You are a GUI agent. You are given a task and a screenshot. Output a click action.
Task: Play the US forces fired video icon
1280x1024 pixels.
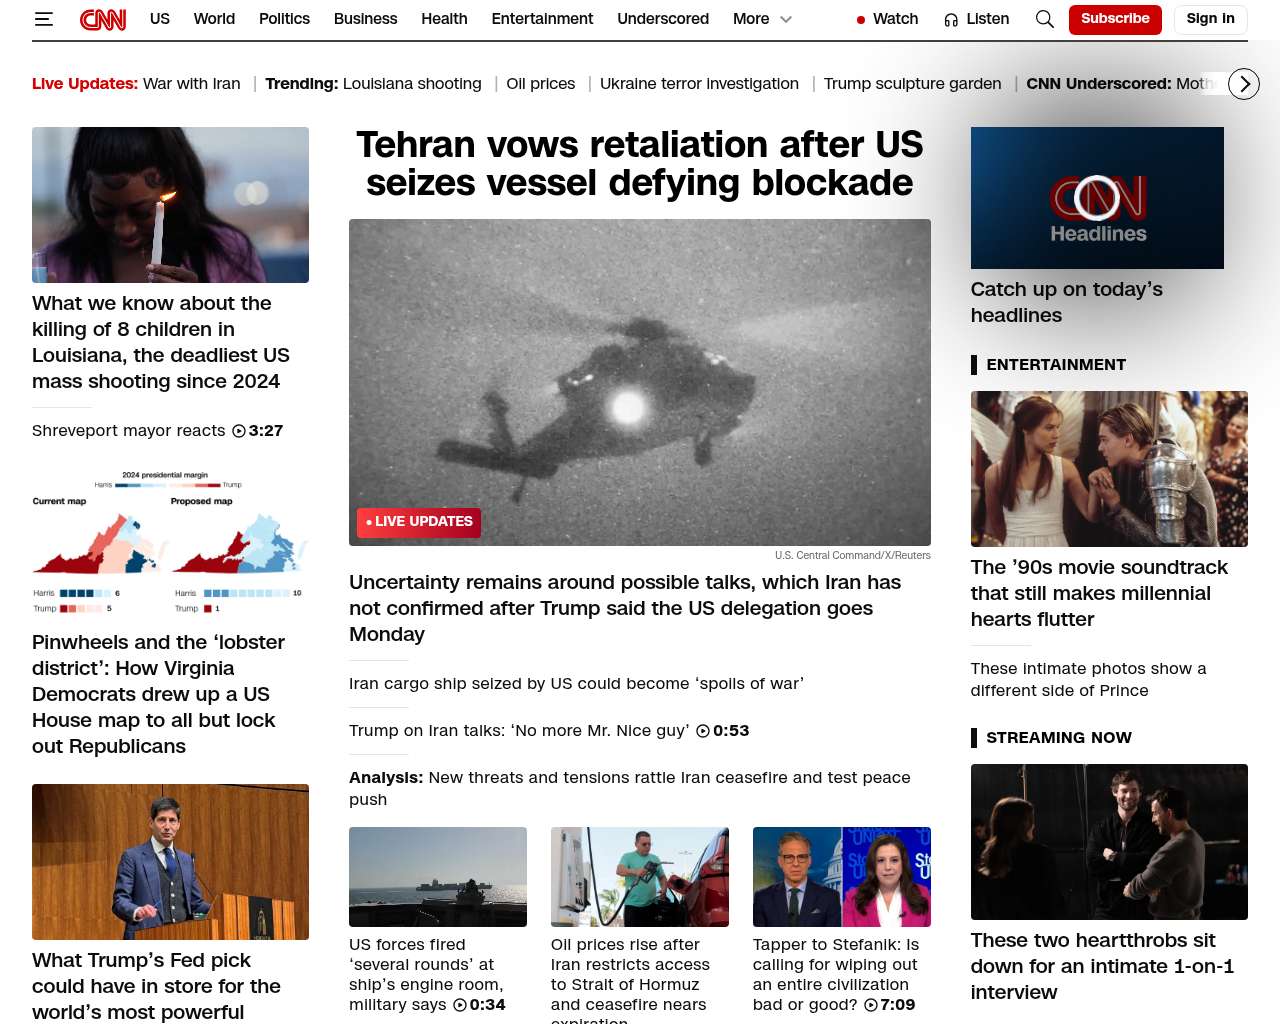(x=460, y=1005)
